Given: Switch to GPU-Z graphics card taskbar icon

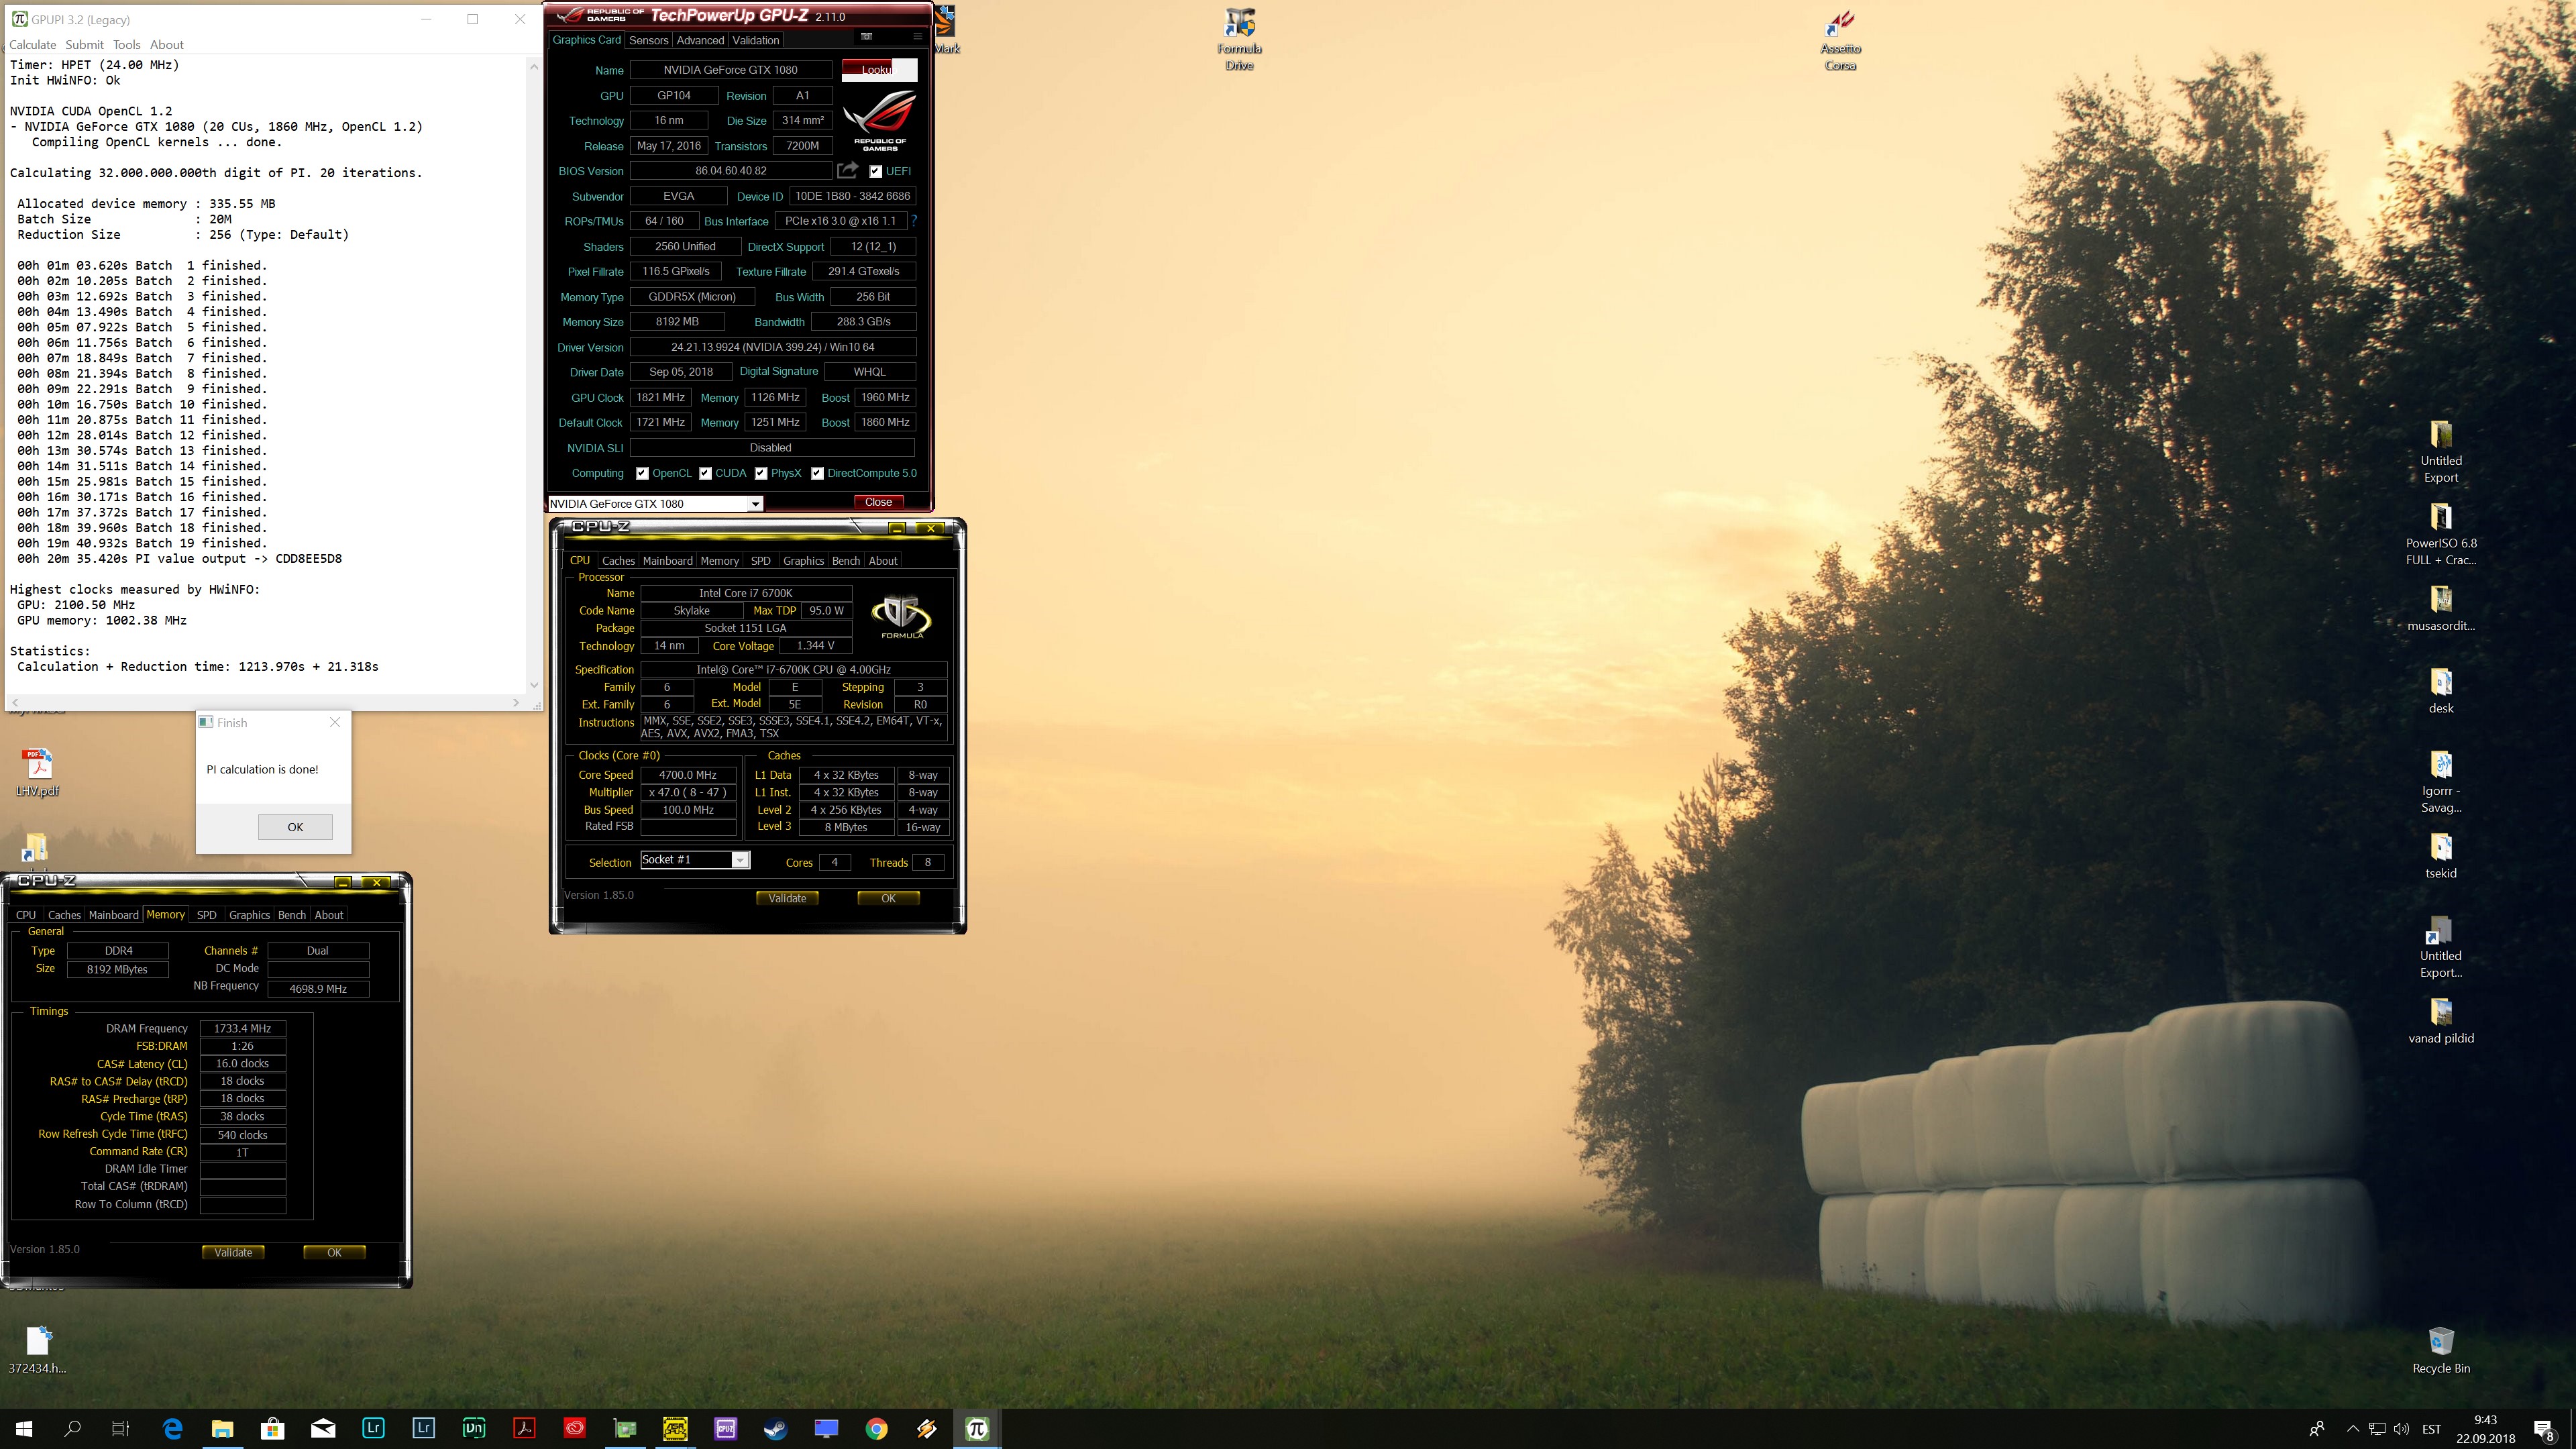Looking at the screenshot, I should [625, 1428].
